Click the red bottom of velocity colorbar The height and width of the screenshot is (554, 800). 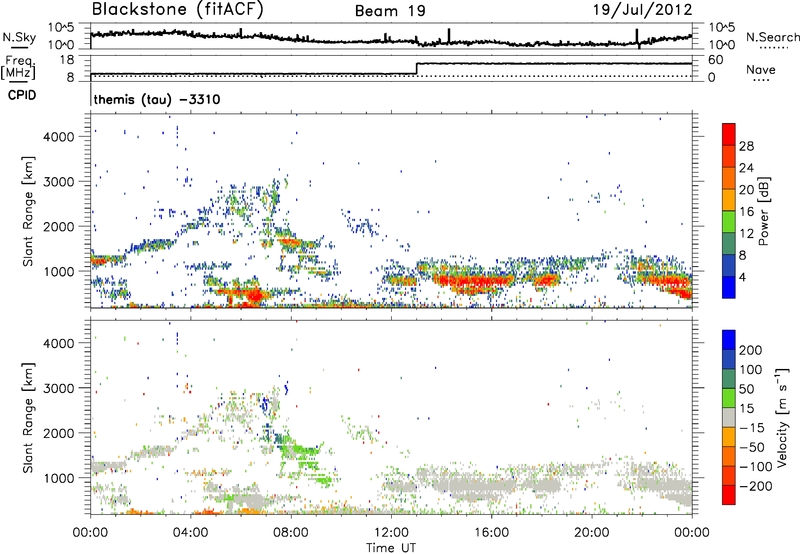(x=729, y=495)
